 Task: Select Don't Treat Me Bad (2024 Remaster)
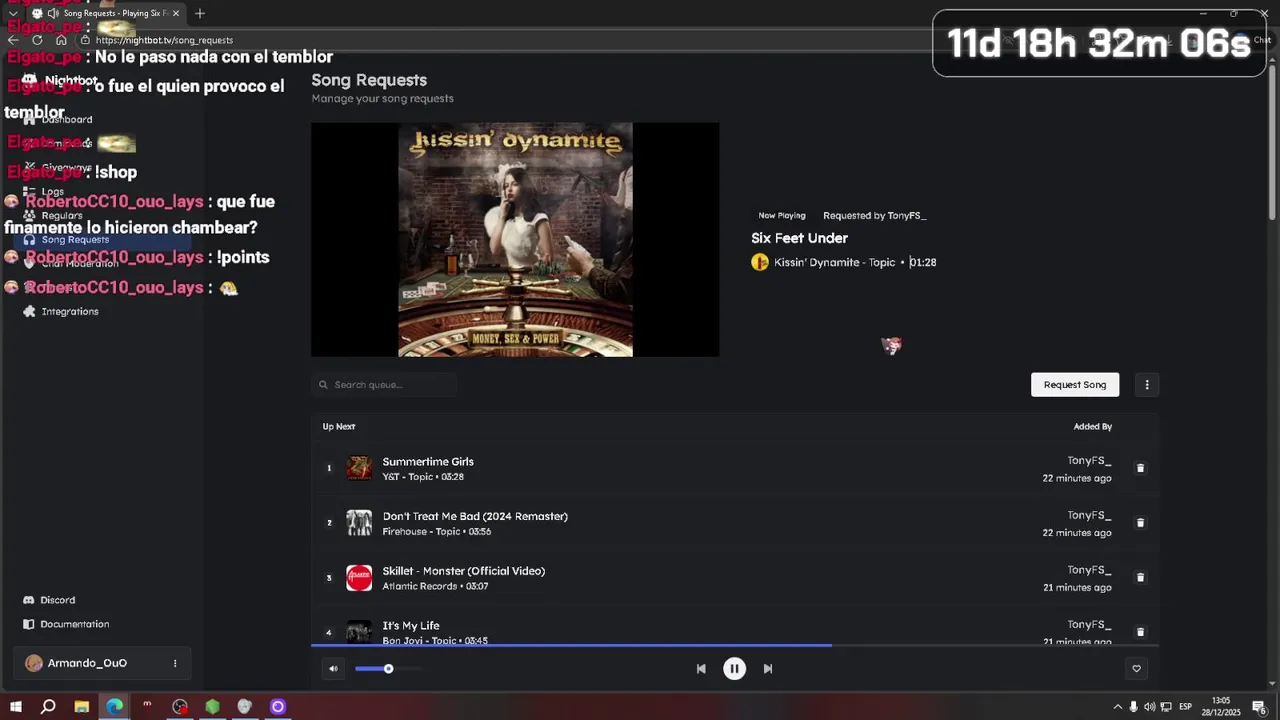point(475,517)
